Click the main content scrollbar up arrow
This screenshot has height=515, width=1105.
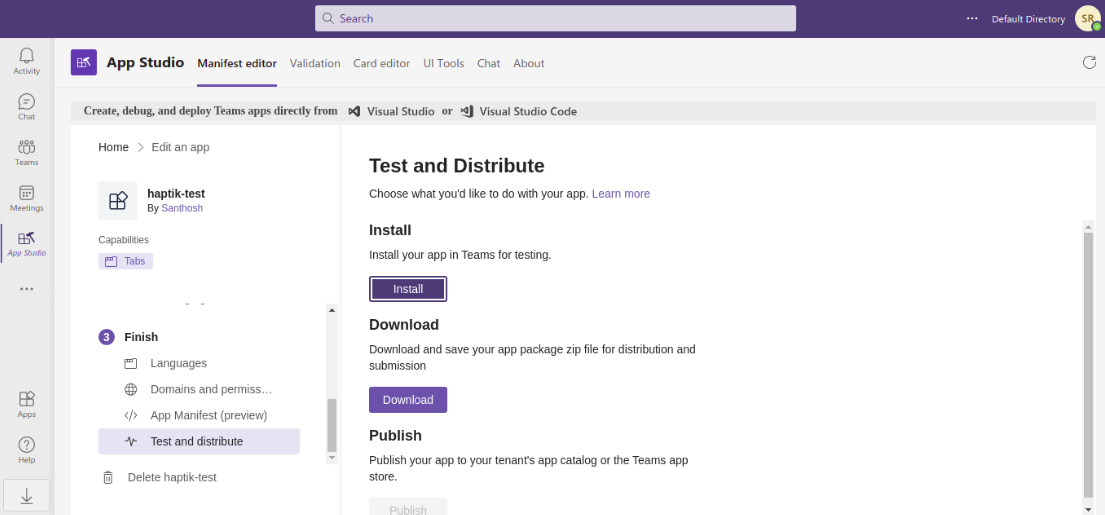[x=1088, y=226]
